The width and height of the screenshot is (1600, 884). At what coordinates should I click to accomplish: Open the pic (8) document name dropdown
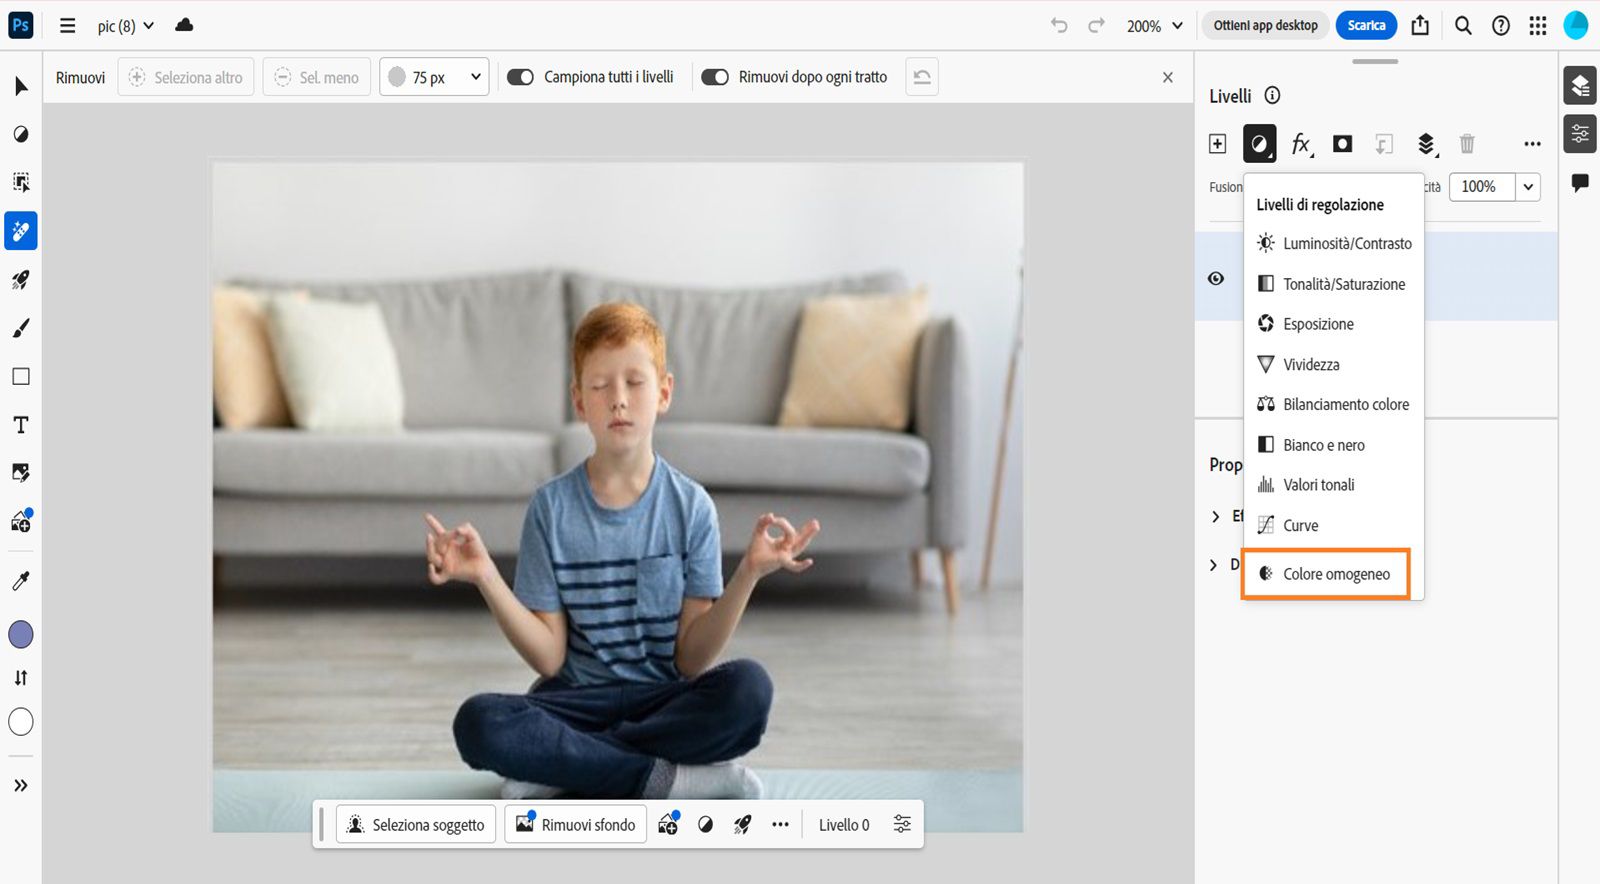(126, 26)
